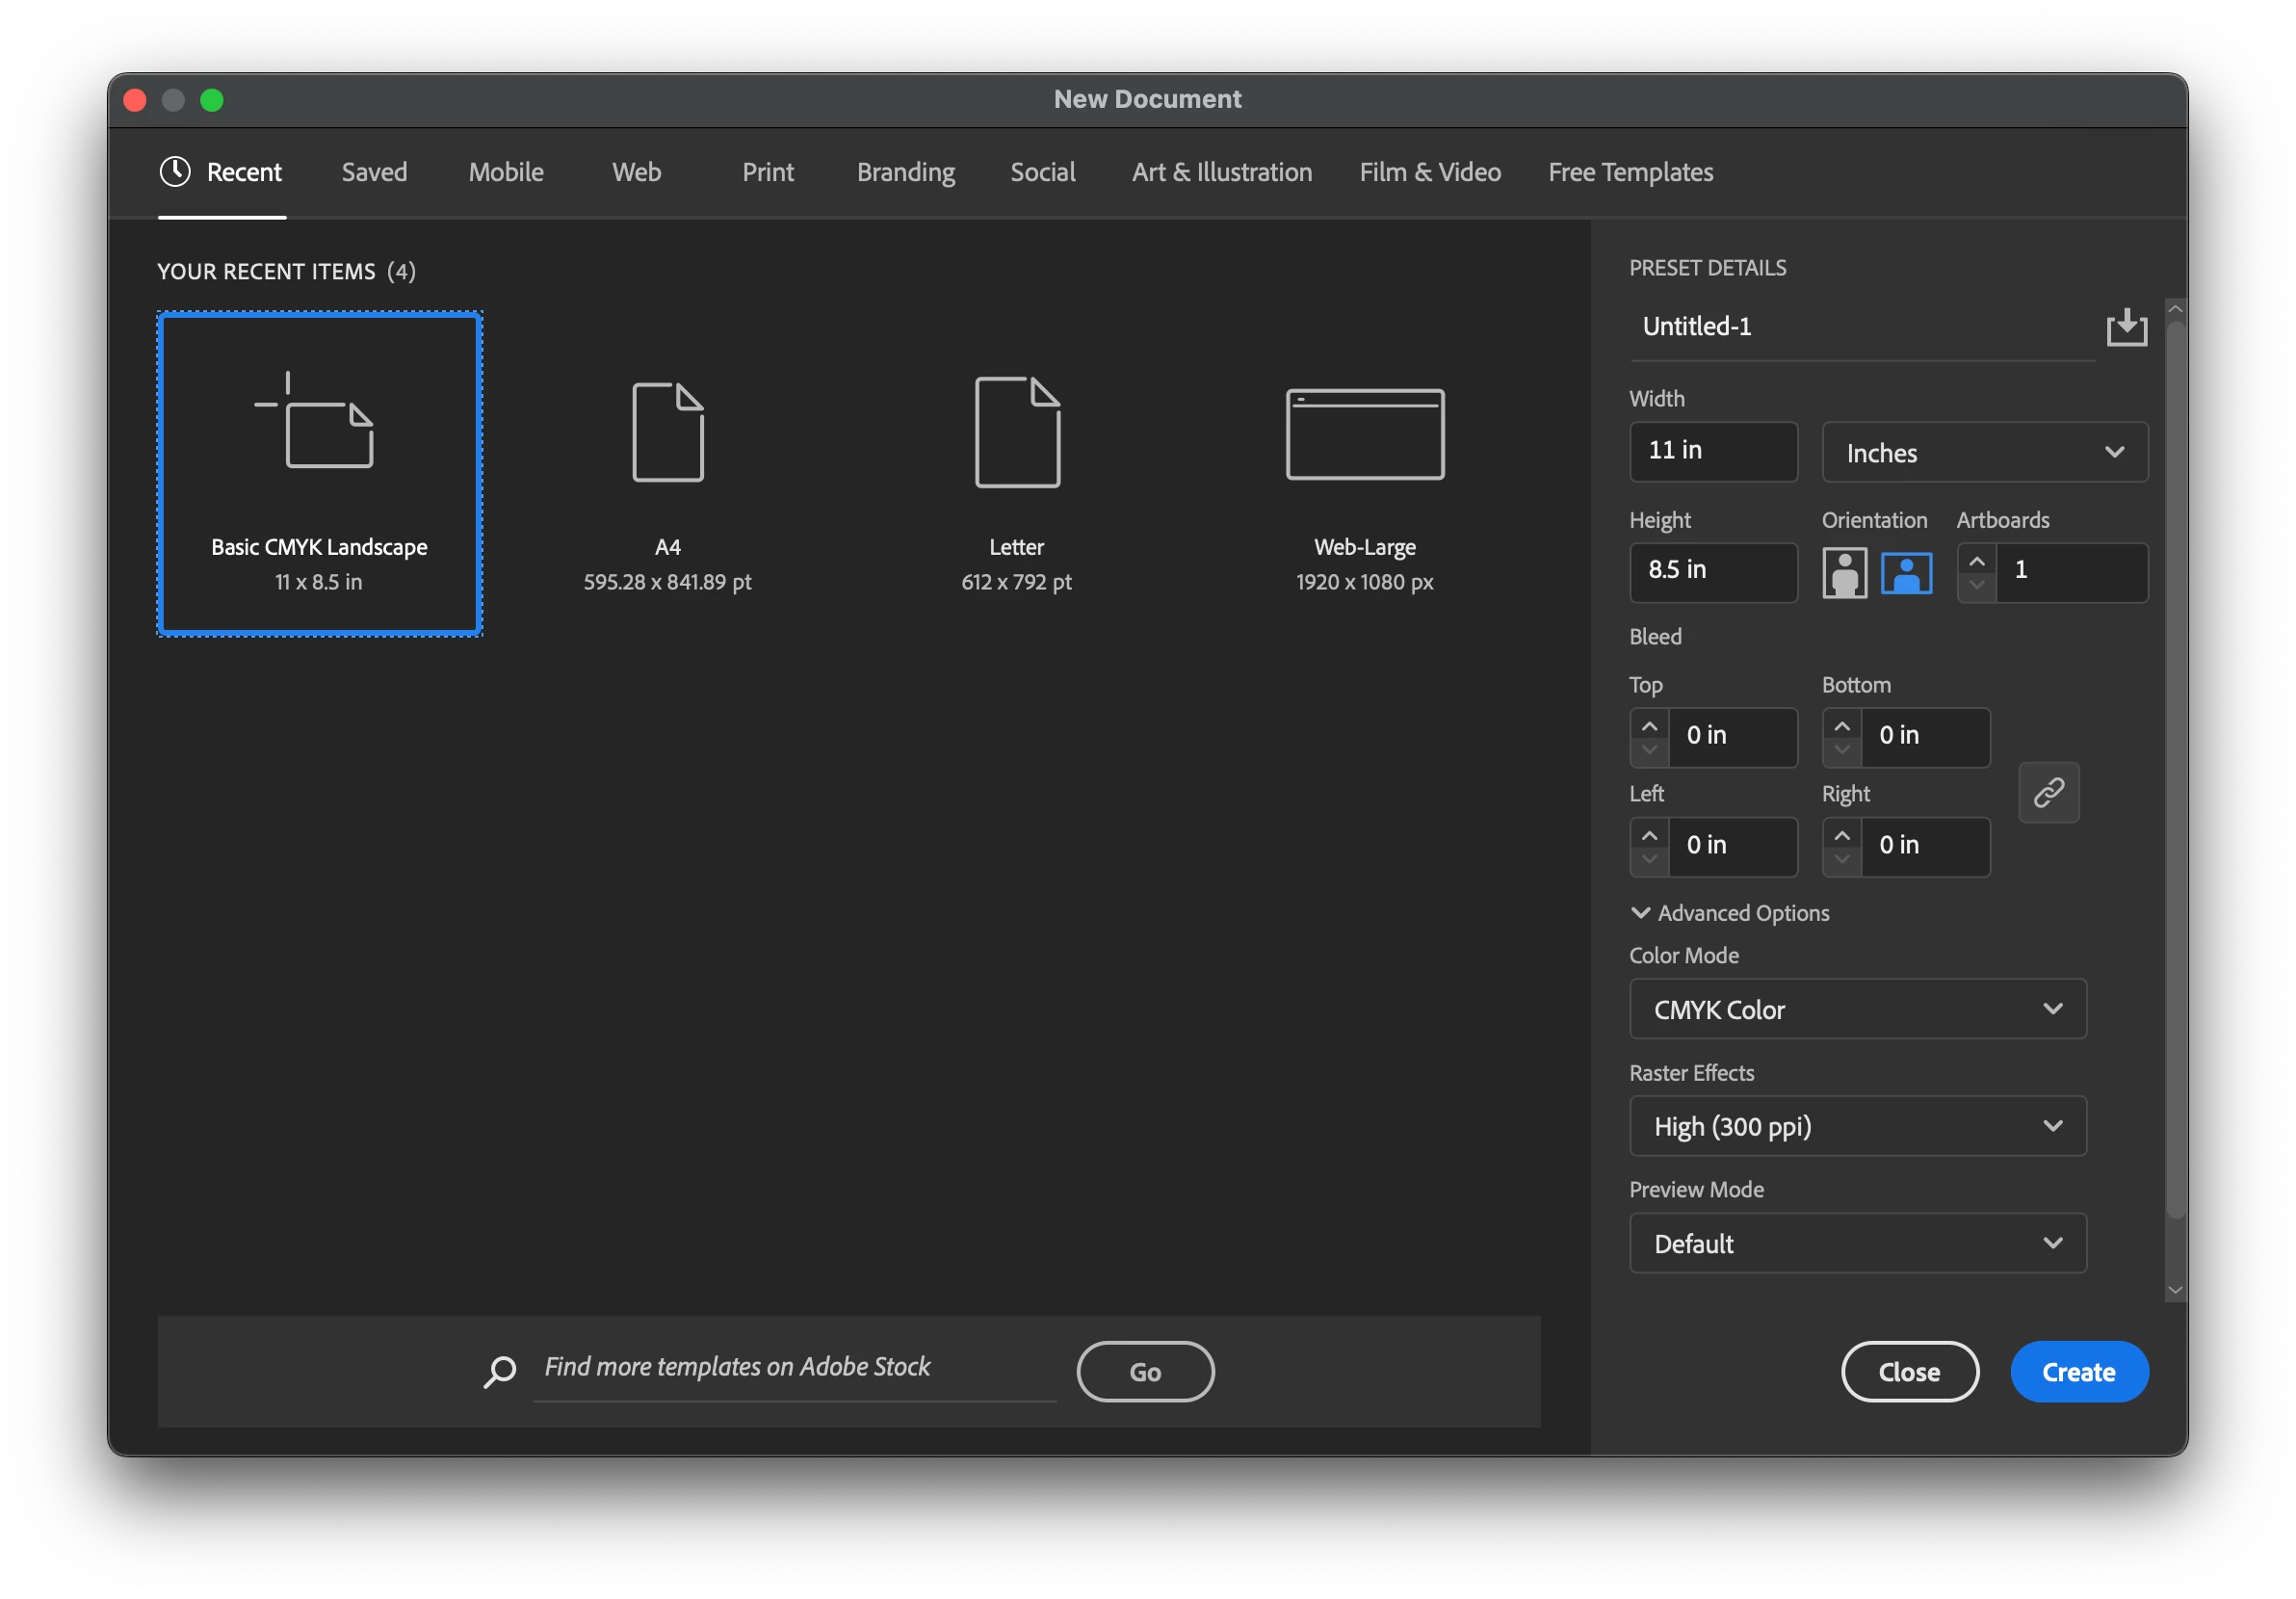Toggle the bleed link chain icon
The height and width of the screenshot is (1599, 2296).
pyautogui.click(x=2048, y=792)
